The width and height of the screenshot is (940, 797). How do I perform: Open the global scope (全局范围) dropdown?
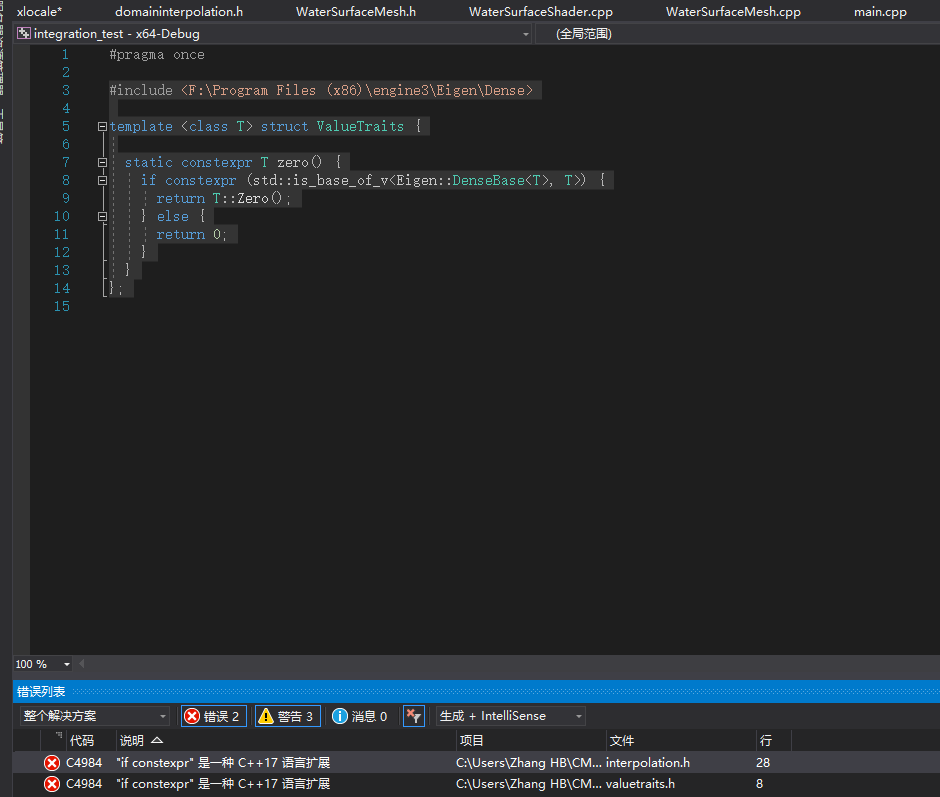click(737, 34)
